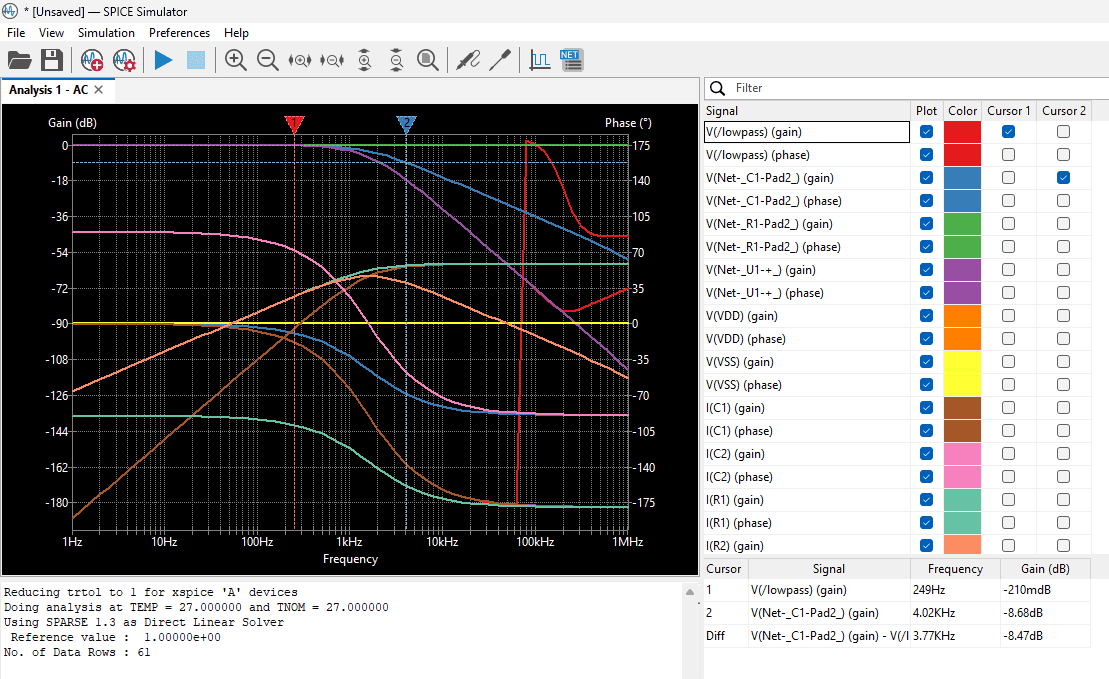The image size is (1109, 679).
Task: Open the View menu
Action: pyautogui.click(x=51, y=33)
